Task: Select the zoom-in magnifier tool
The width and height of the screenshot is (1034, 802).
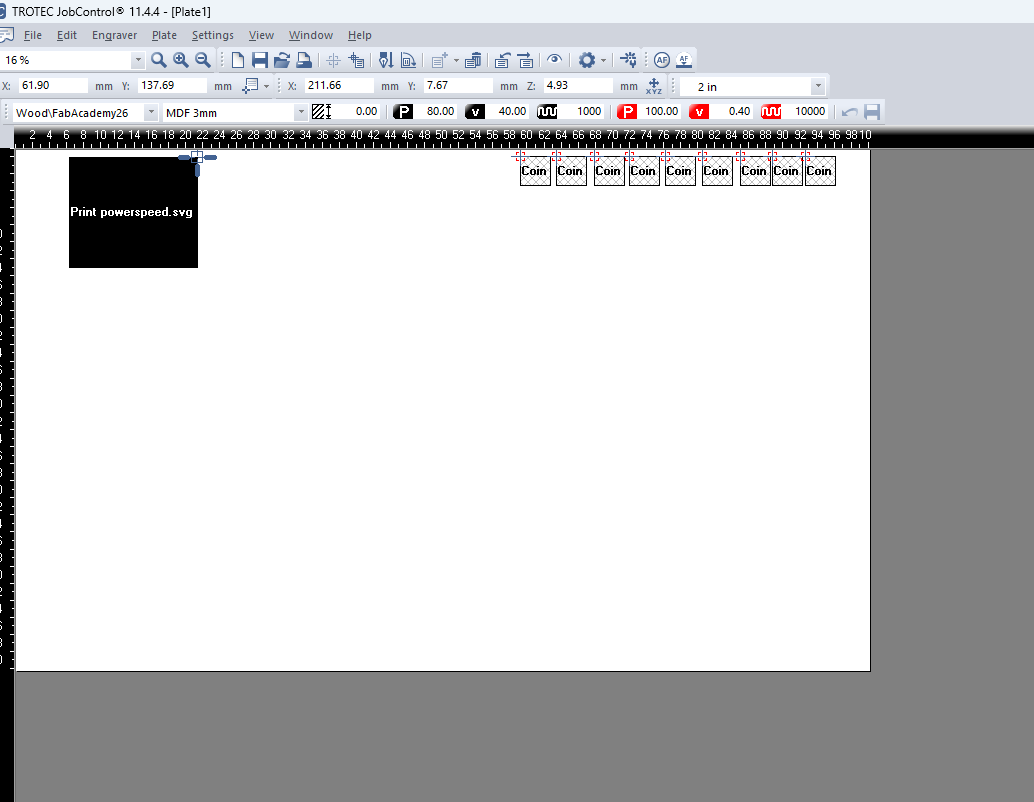Action: coord(180,60)
